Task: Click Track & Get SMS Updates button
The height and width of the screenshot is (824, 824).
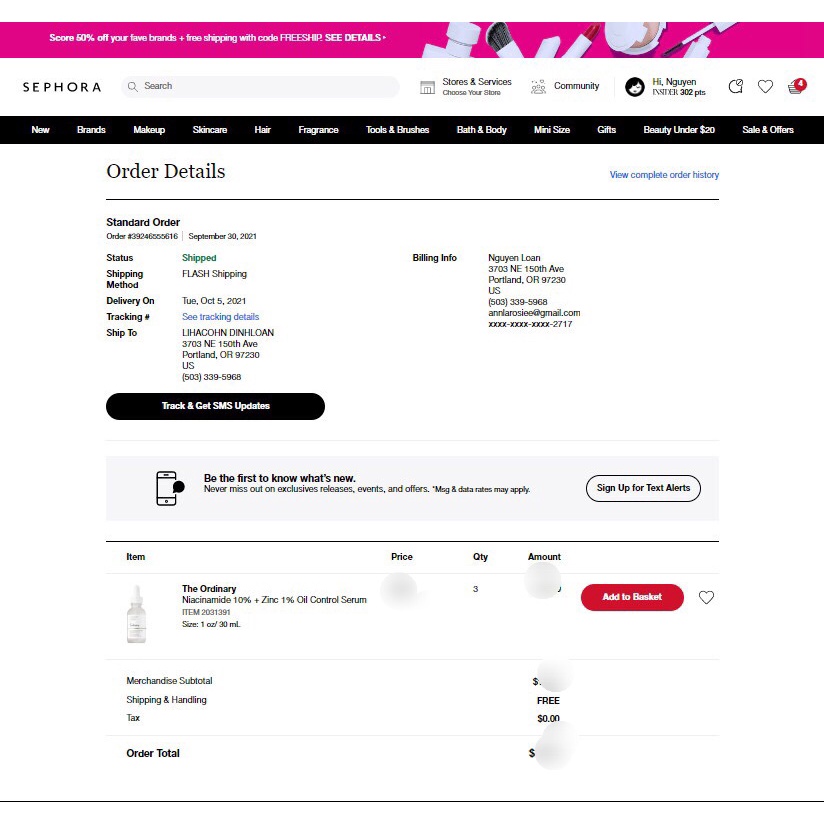Action: click(215, 406)
